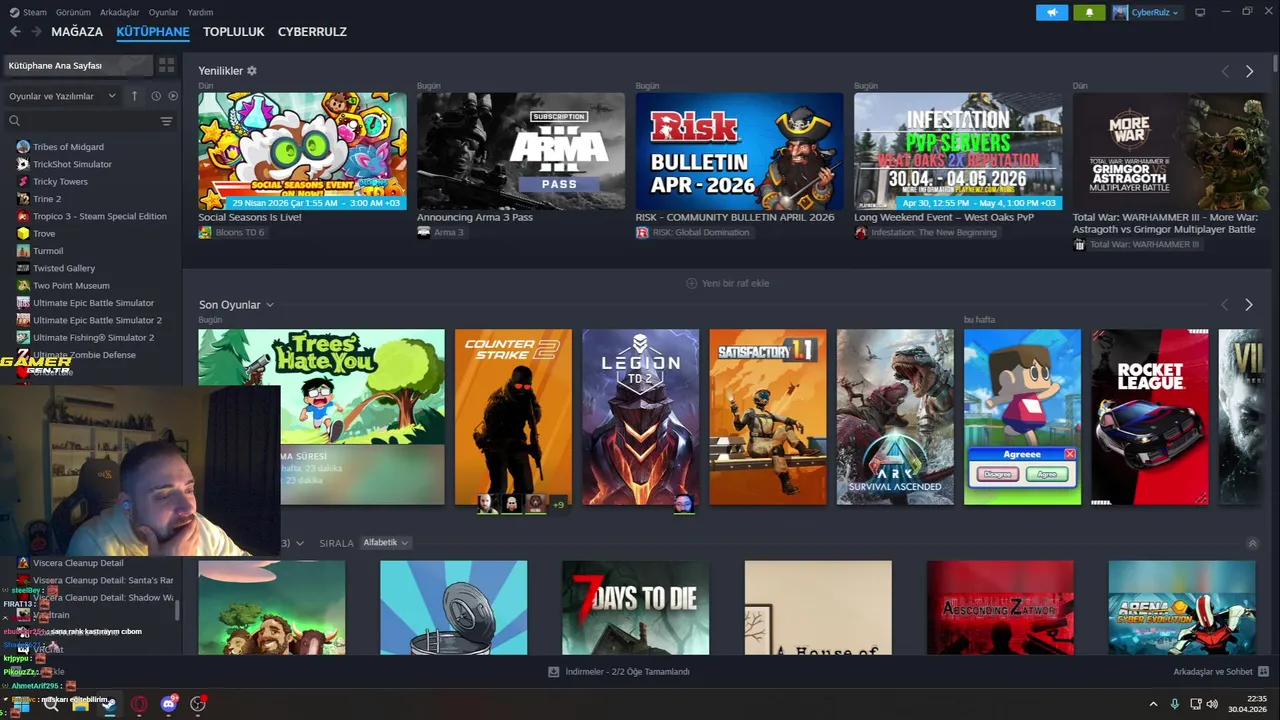Open the announcements megaphone button
This screenshot has height=720, width=1280.
point(1052,12)
